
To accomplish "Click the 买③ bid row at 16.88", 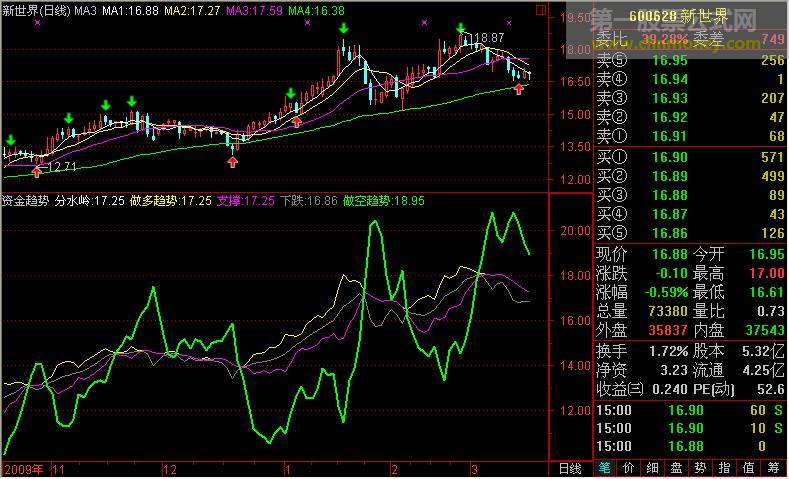I will click(x=690, y=195).
